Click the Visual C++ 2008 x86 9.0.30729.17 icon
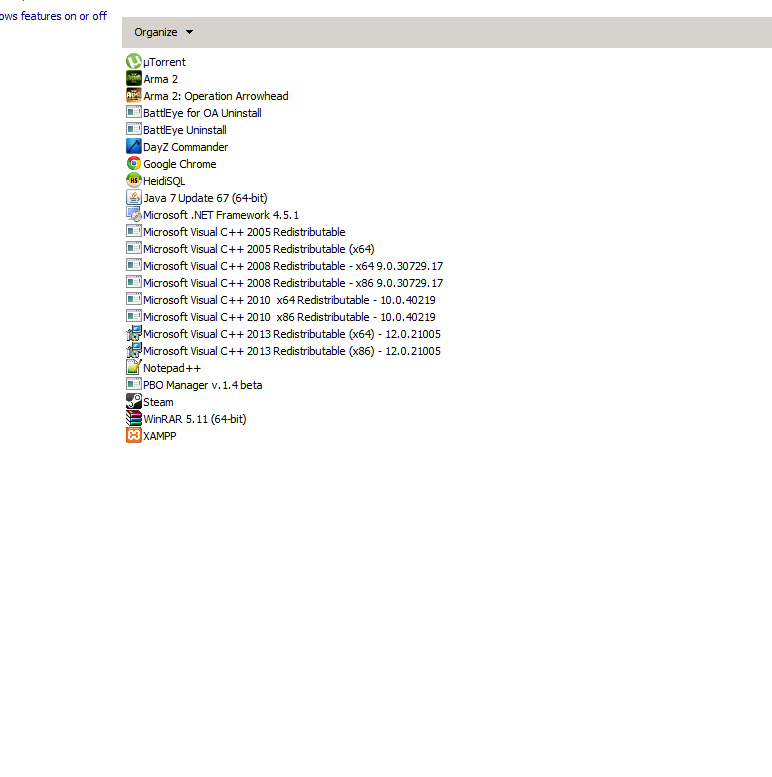 pyautogui.click(x=134, y=282)
